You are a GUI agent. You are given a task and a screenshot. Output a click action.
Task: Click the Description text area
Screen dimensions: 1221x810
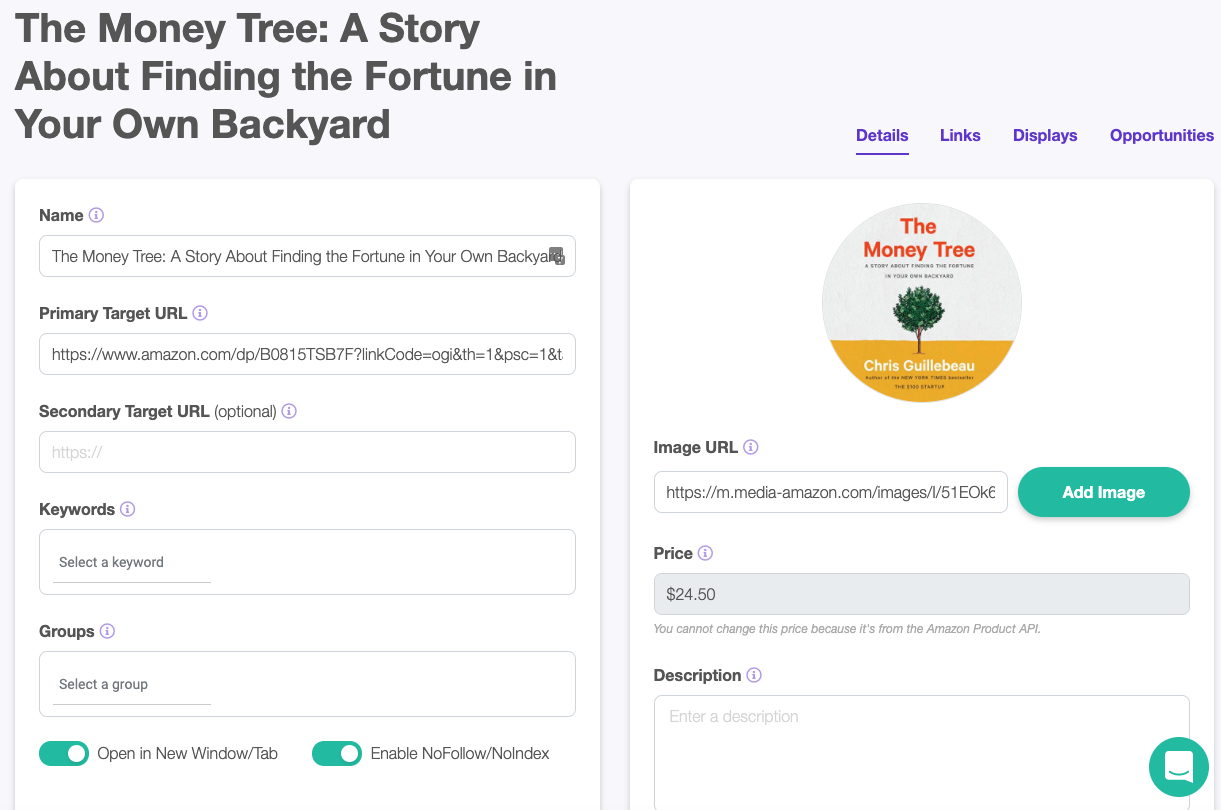922,752
